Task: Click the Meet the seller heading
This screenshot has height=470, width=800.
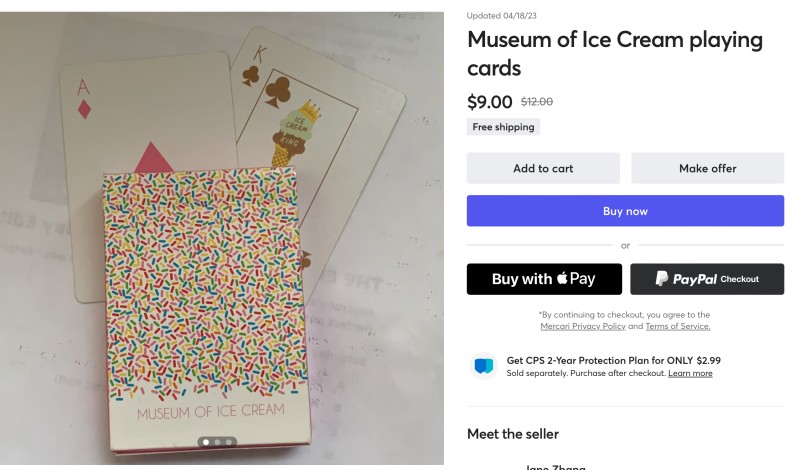Action: [512, 434]
